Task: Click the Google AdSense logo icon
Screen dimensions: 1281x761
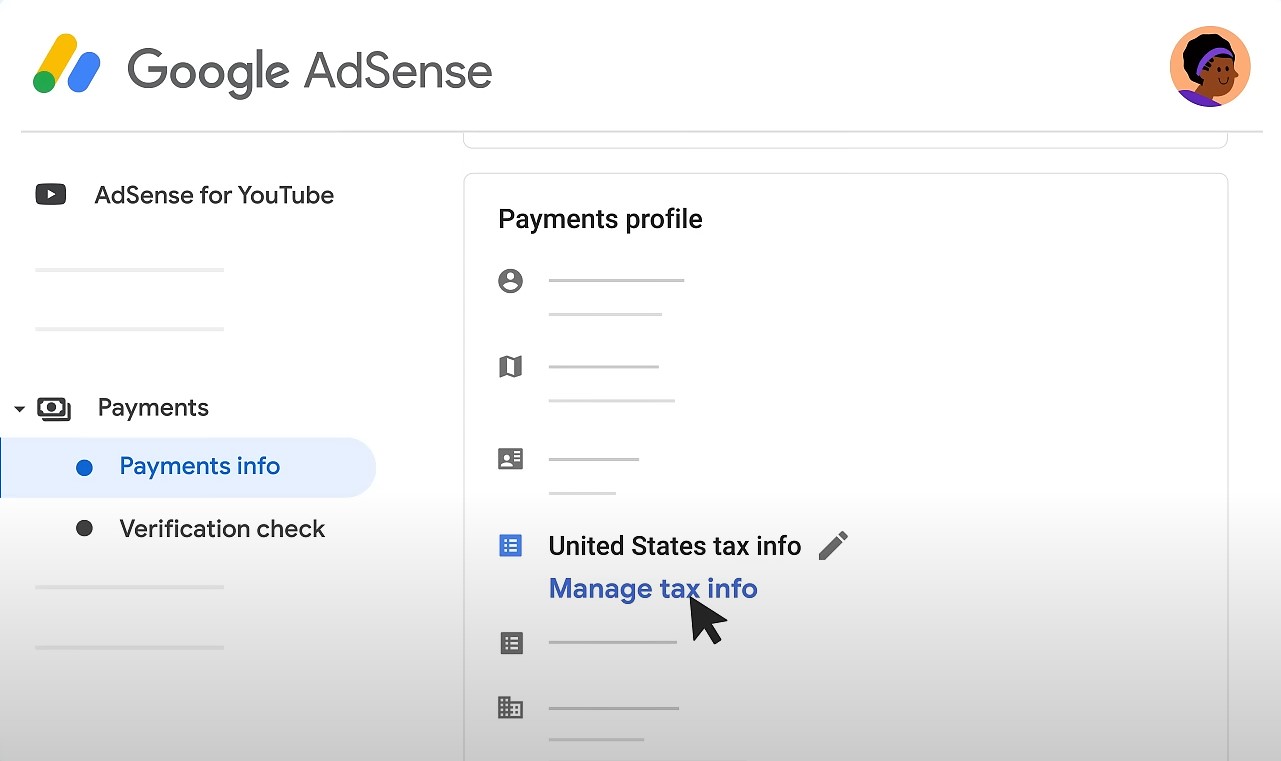Action: coord(67,64)
